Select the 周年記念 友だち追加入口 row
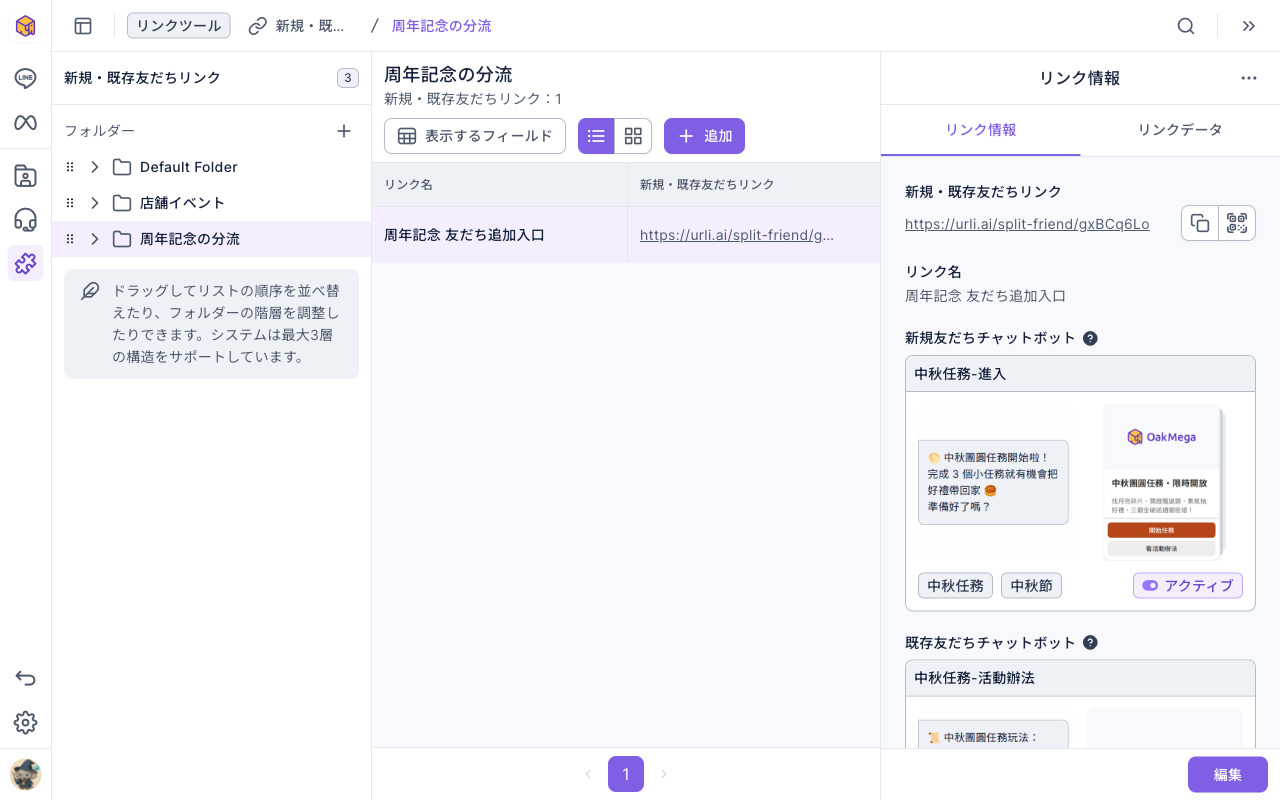1280x800 pixels. 626,235
